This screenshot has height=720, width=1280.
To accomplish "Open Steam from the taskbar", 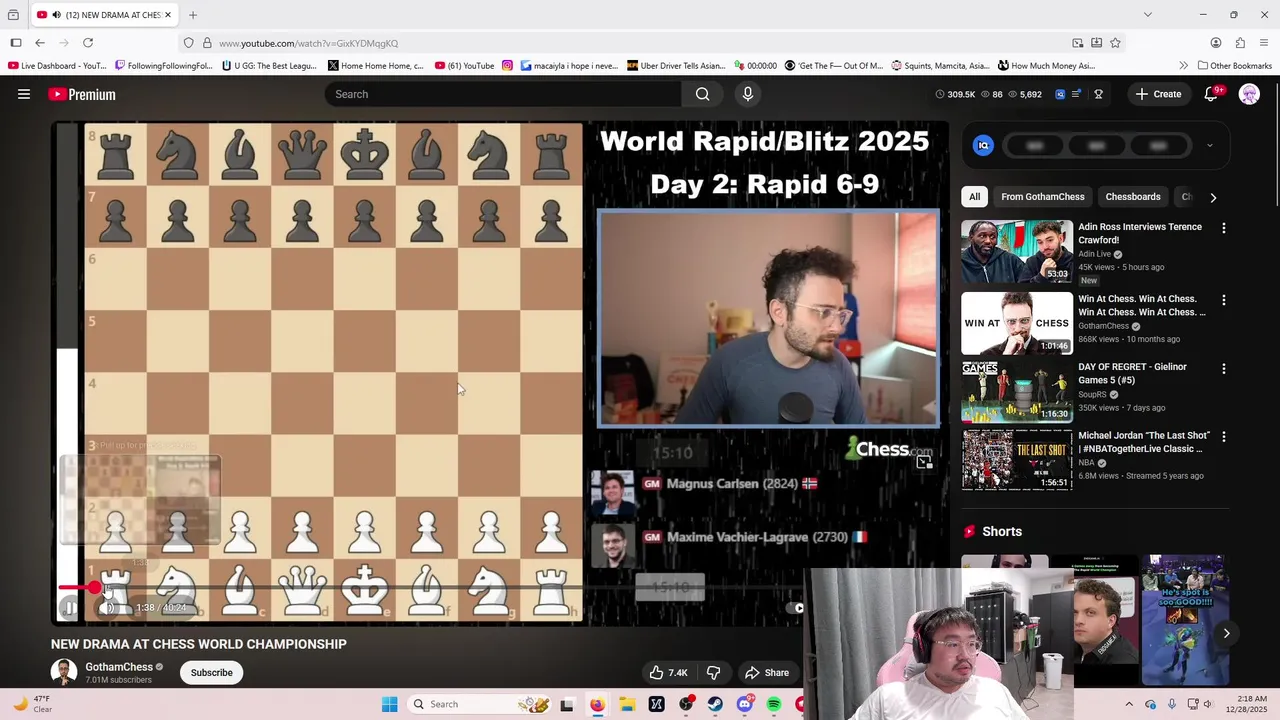I will (715, 704).
